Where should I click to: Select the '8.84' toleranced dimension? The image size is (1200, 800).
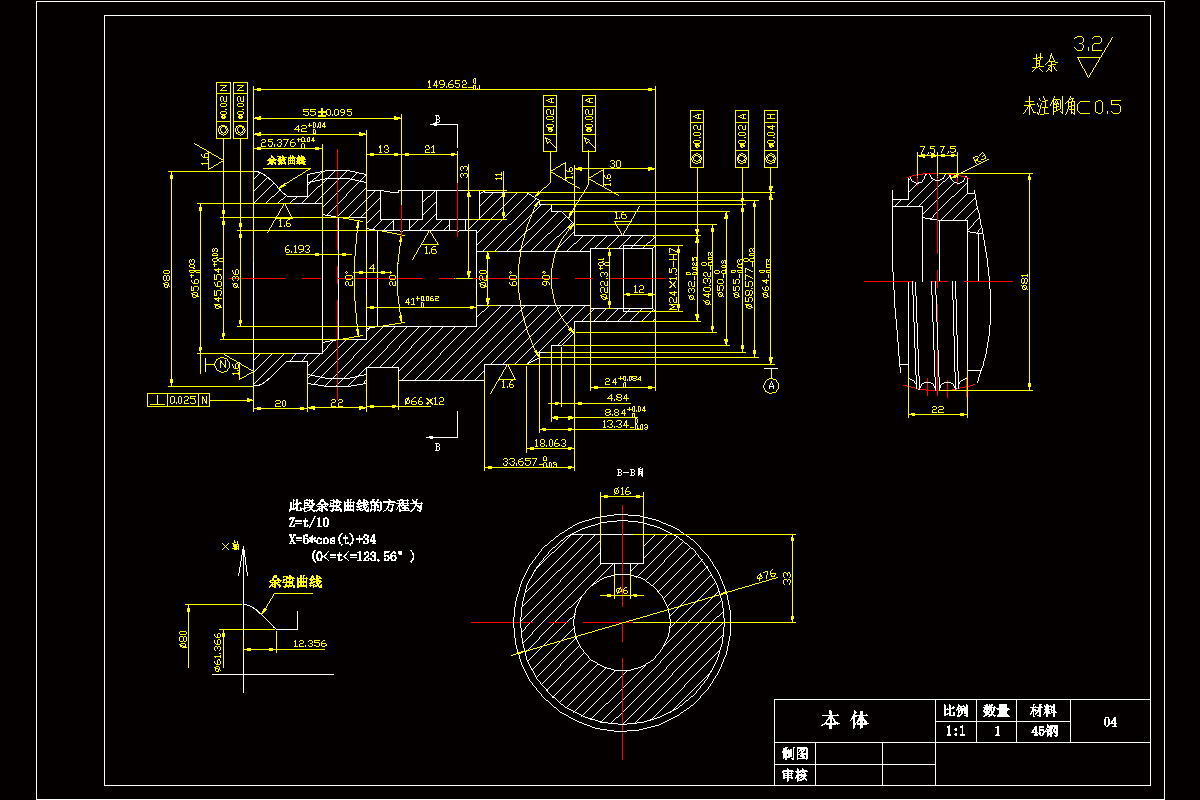pyautogui.click(x=625, y=411)
